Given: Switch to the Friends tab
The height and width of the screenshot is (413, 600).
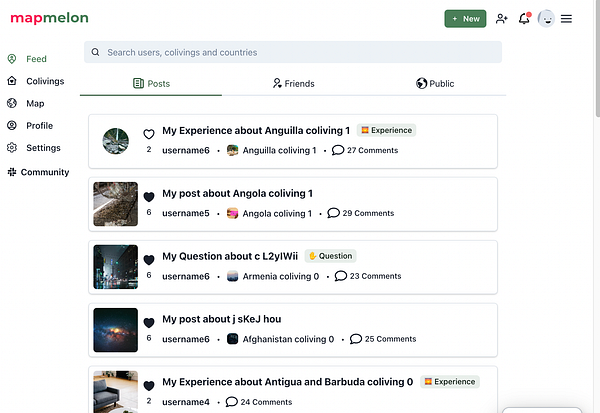Looking at the screenshot, I should (x=293, y=84).
